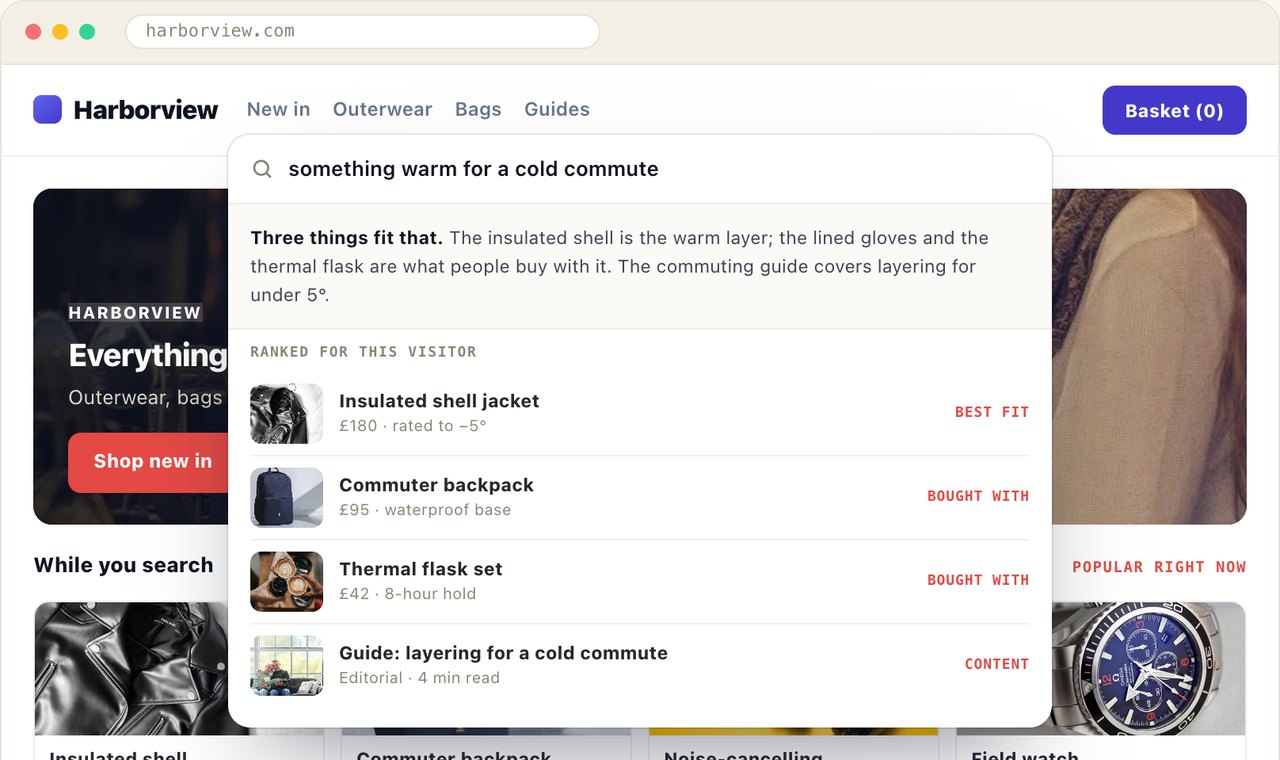Pick Thermal flask set result title

click(x=421, y=569)
